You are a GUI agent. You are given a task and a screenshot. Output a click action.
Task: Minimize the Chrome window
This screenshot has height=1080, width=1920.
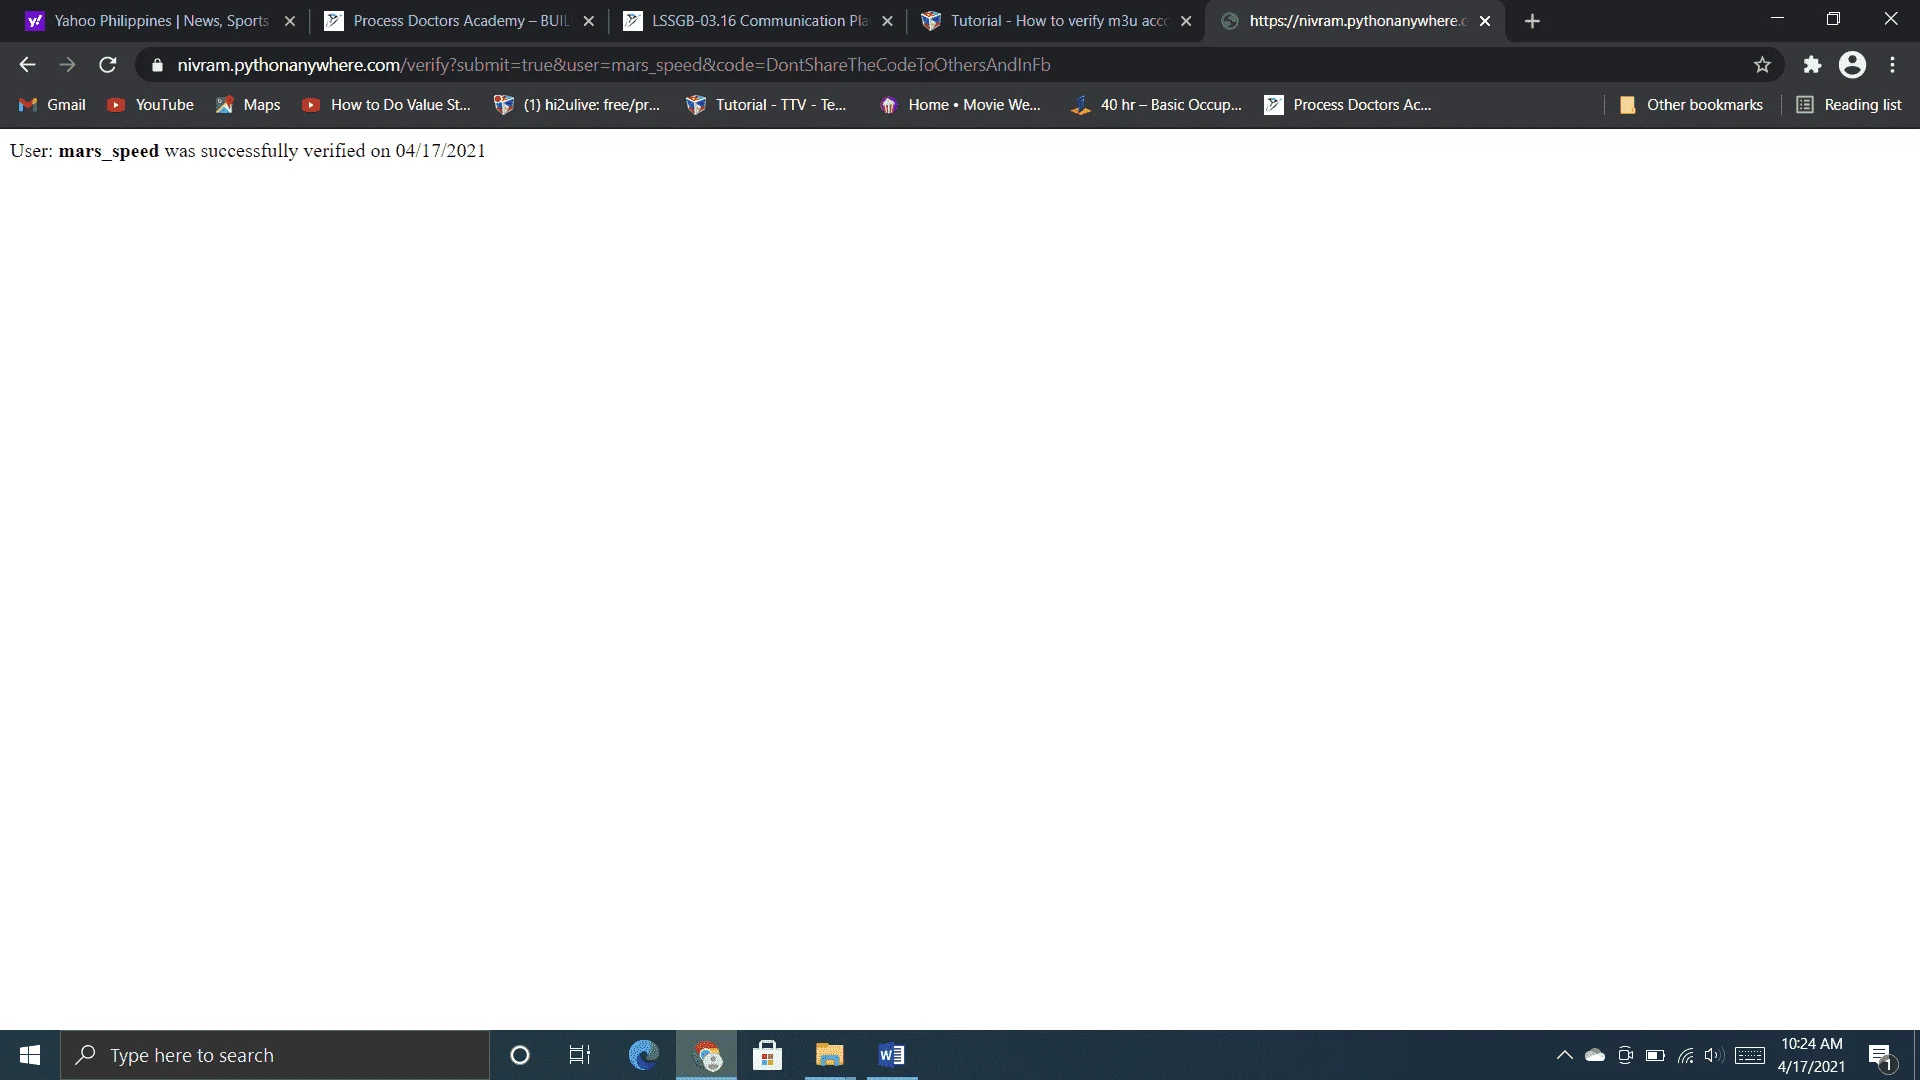[1777, 19]
